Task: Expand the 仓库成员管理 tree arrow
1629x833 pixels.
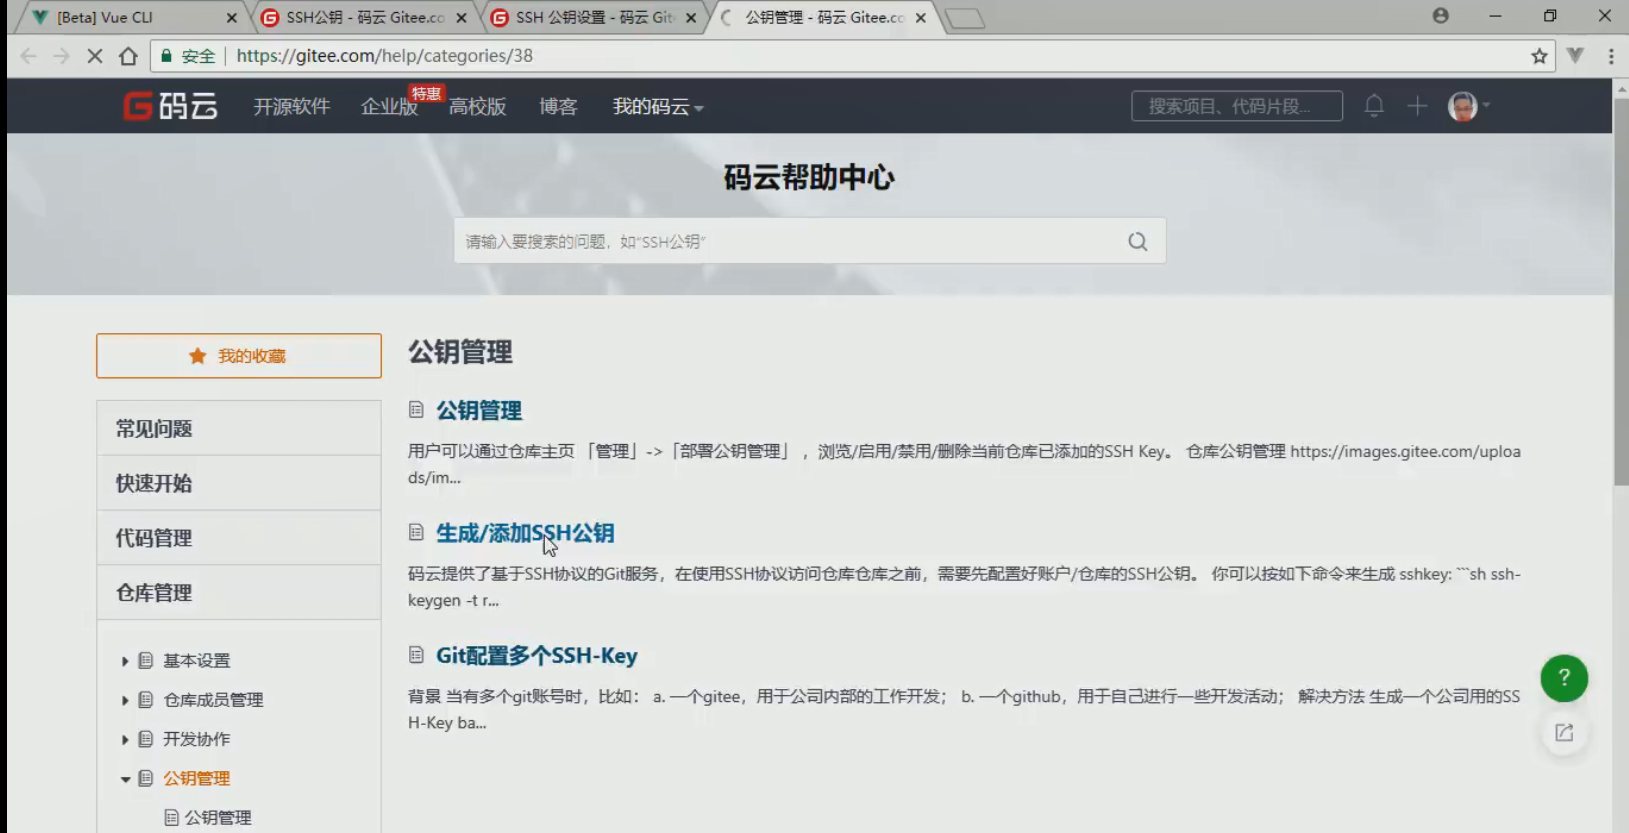Action: click(125, 700)
